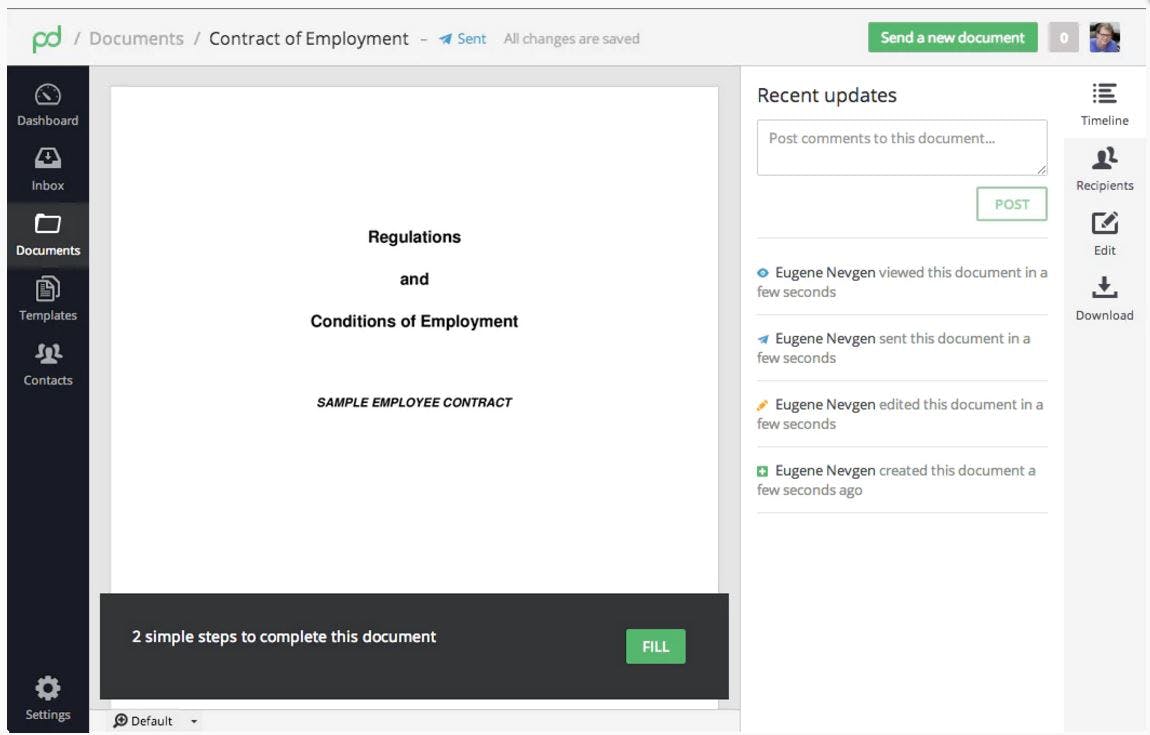Download the document
This screenshot has height=735, width=1150.
click(x=1105, y=299)
